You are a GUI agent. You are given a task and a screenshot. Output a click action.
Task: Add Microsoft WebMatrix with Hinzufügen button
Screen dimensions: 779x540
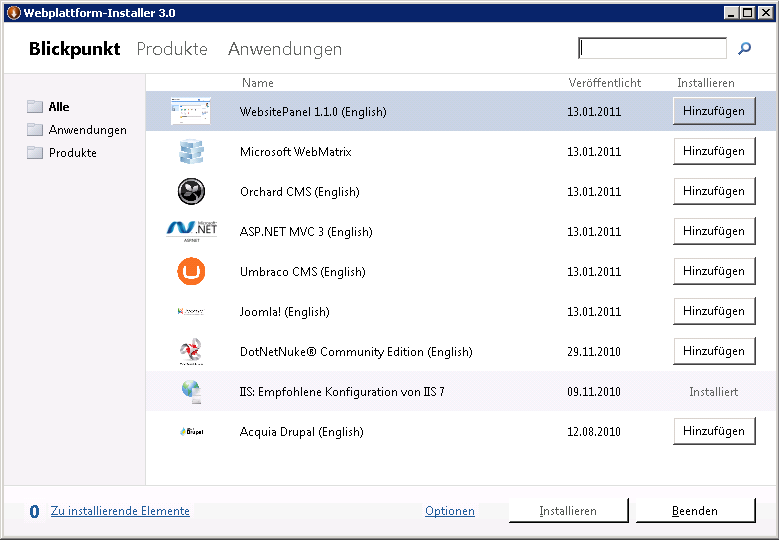tap(713, 151)
